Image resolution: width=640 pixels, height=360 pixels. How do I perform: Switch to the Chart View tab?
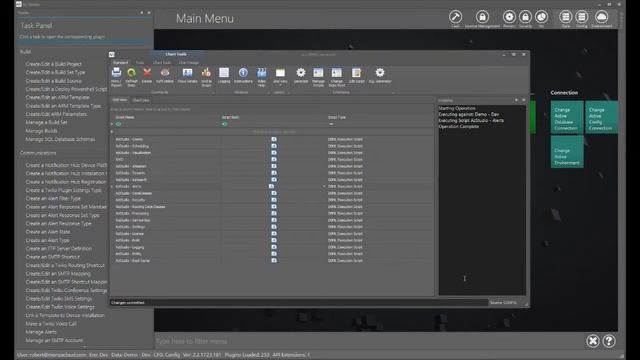tap(141, 100)
